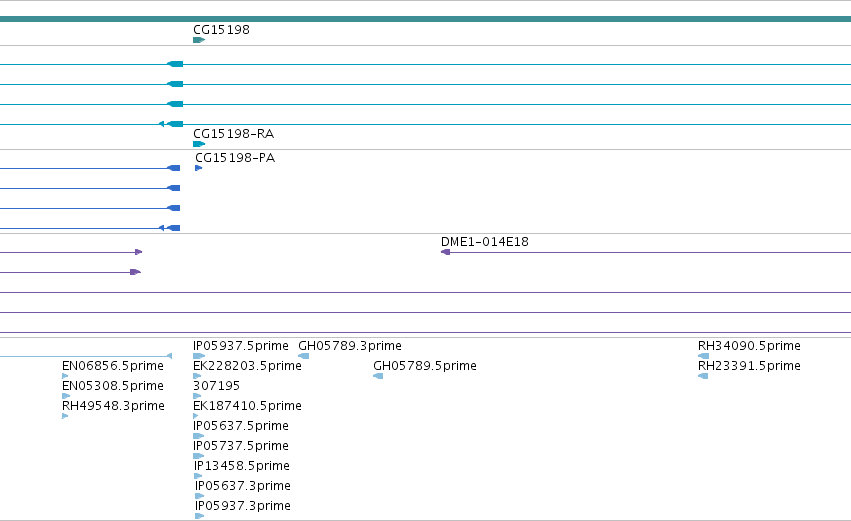Open the CG15198 gene label
This screenshot has height=521, width=851.
[221, 29]
